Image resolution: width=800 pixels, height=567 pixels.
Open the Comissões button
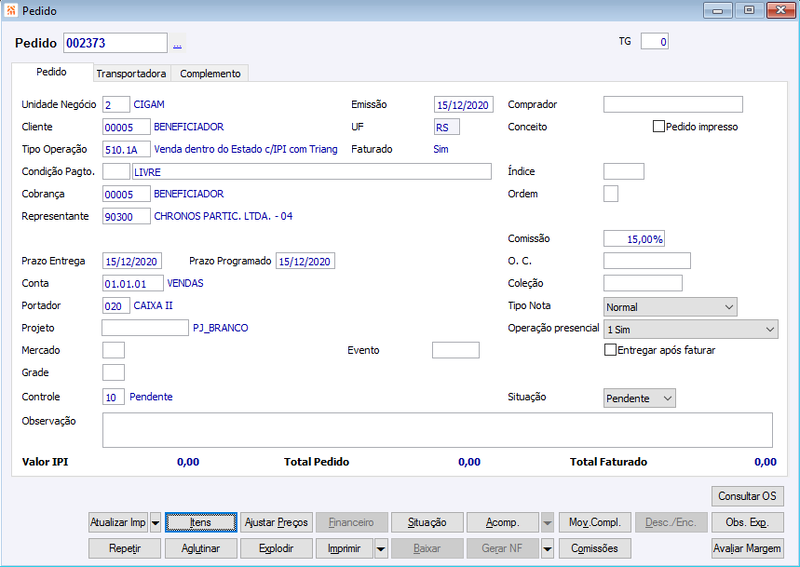[594, 549]
